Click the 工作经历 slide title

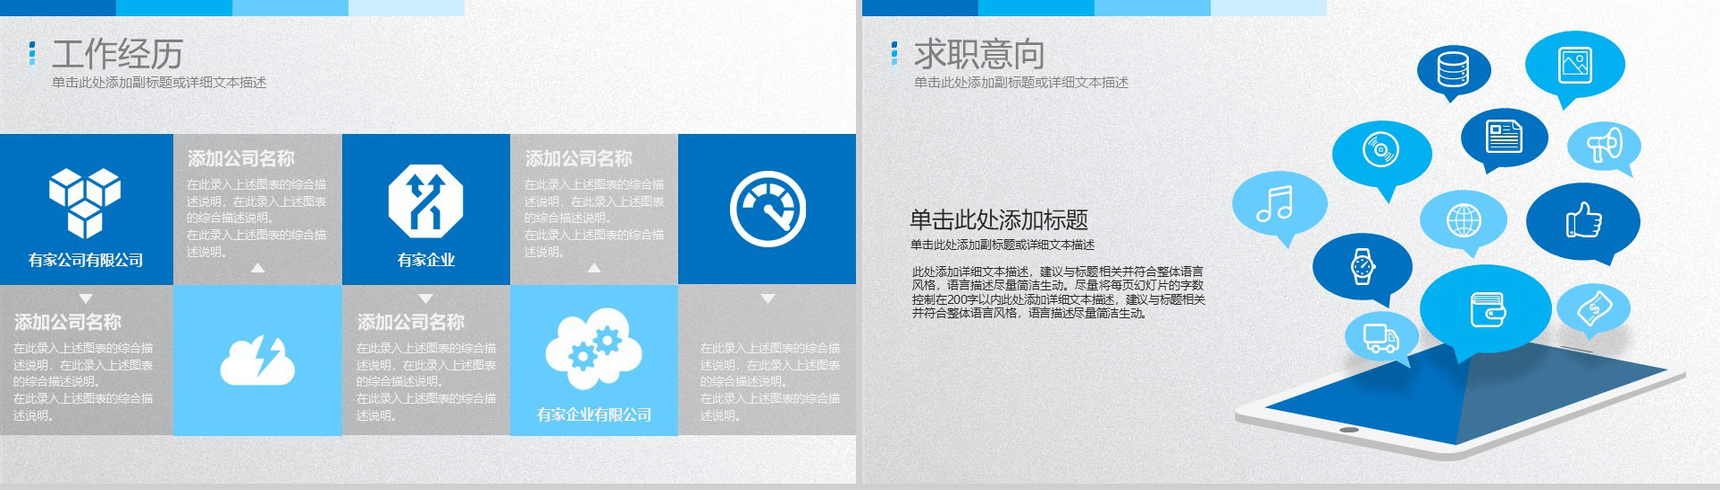click(x=118, y=54)
